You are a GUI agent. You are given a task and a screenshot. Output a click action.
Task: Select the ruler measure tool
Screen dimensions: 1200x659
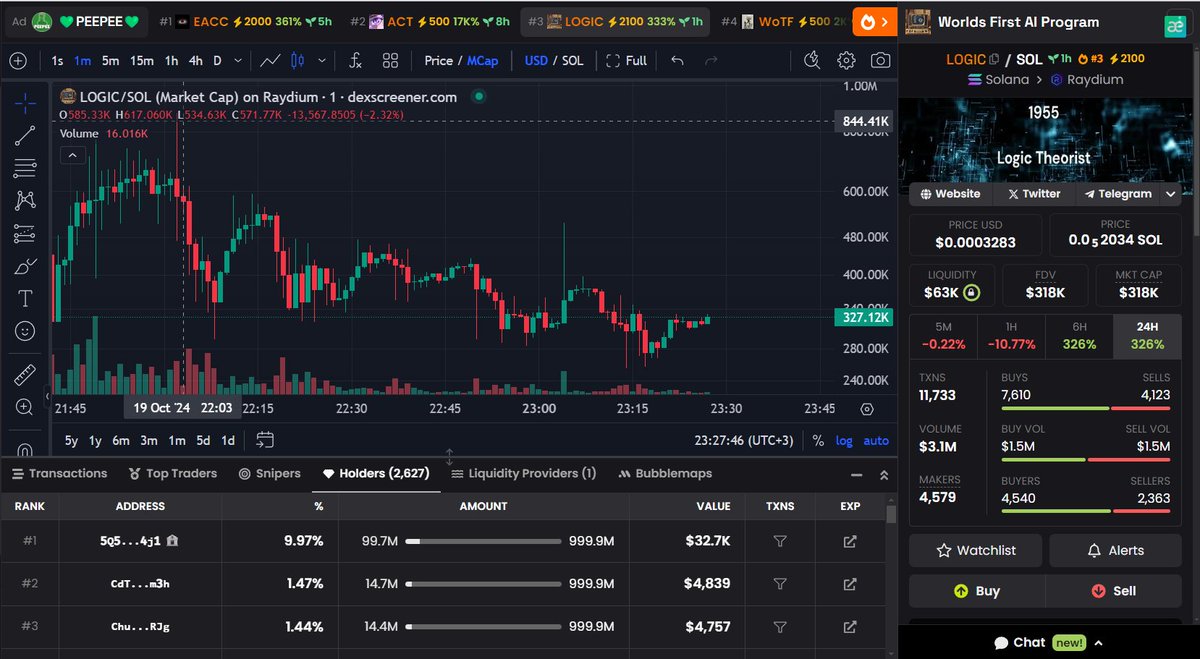[25, 375]
